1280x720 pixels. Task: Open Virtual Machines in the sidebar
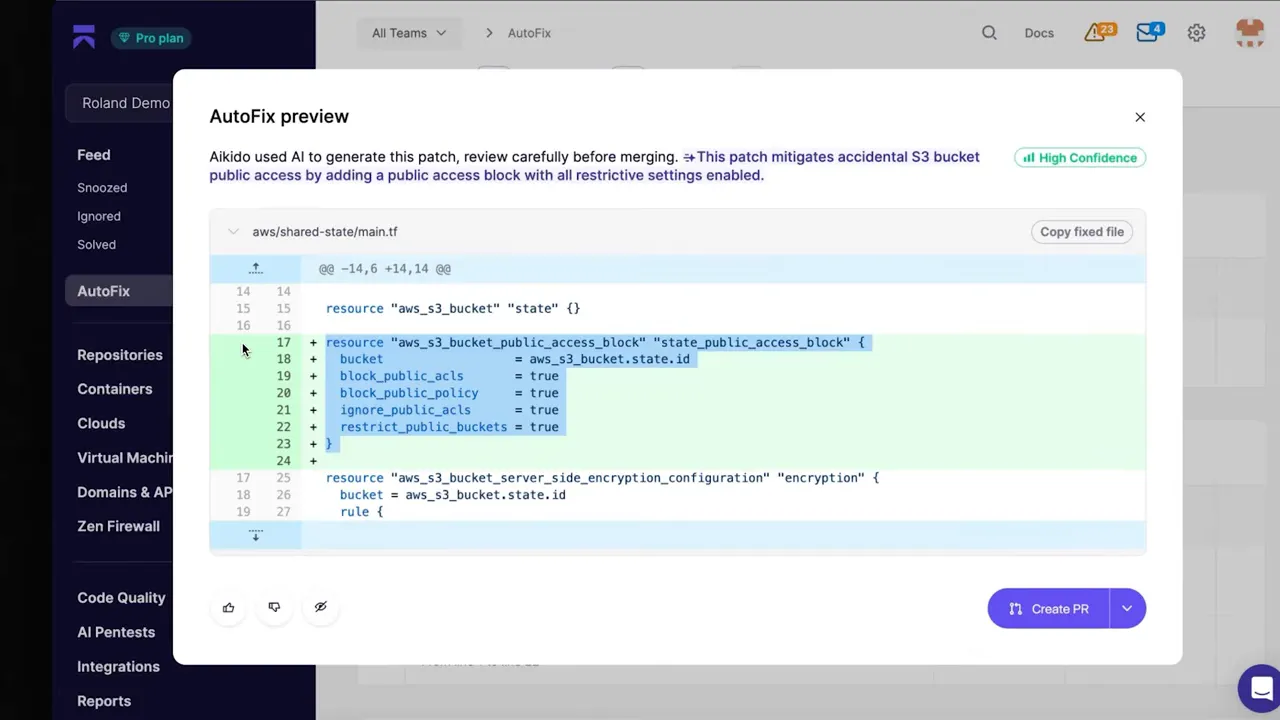click(125, 457)
